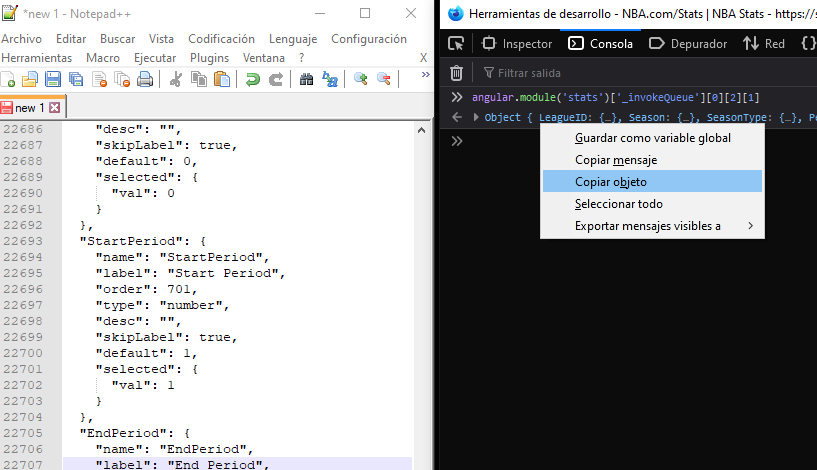Click the Filtrar salida filter field

(x=646, y=73)
